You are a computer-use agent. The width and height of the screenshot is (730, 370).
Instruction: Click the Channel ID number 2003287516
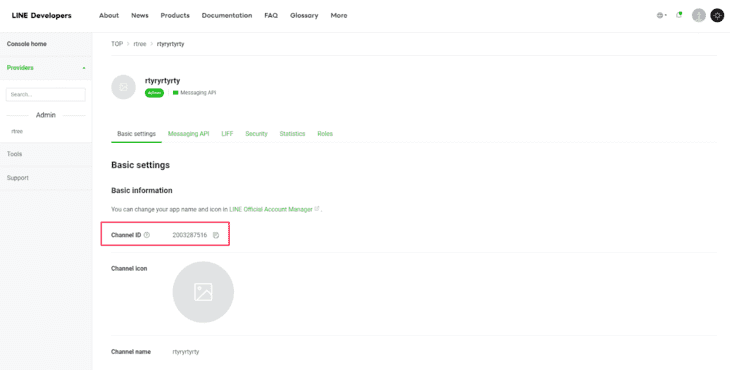point(190,235)
